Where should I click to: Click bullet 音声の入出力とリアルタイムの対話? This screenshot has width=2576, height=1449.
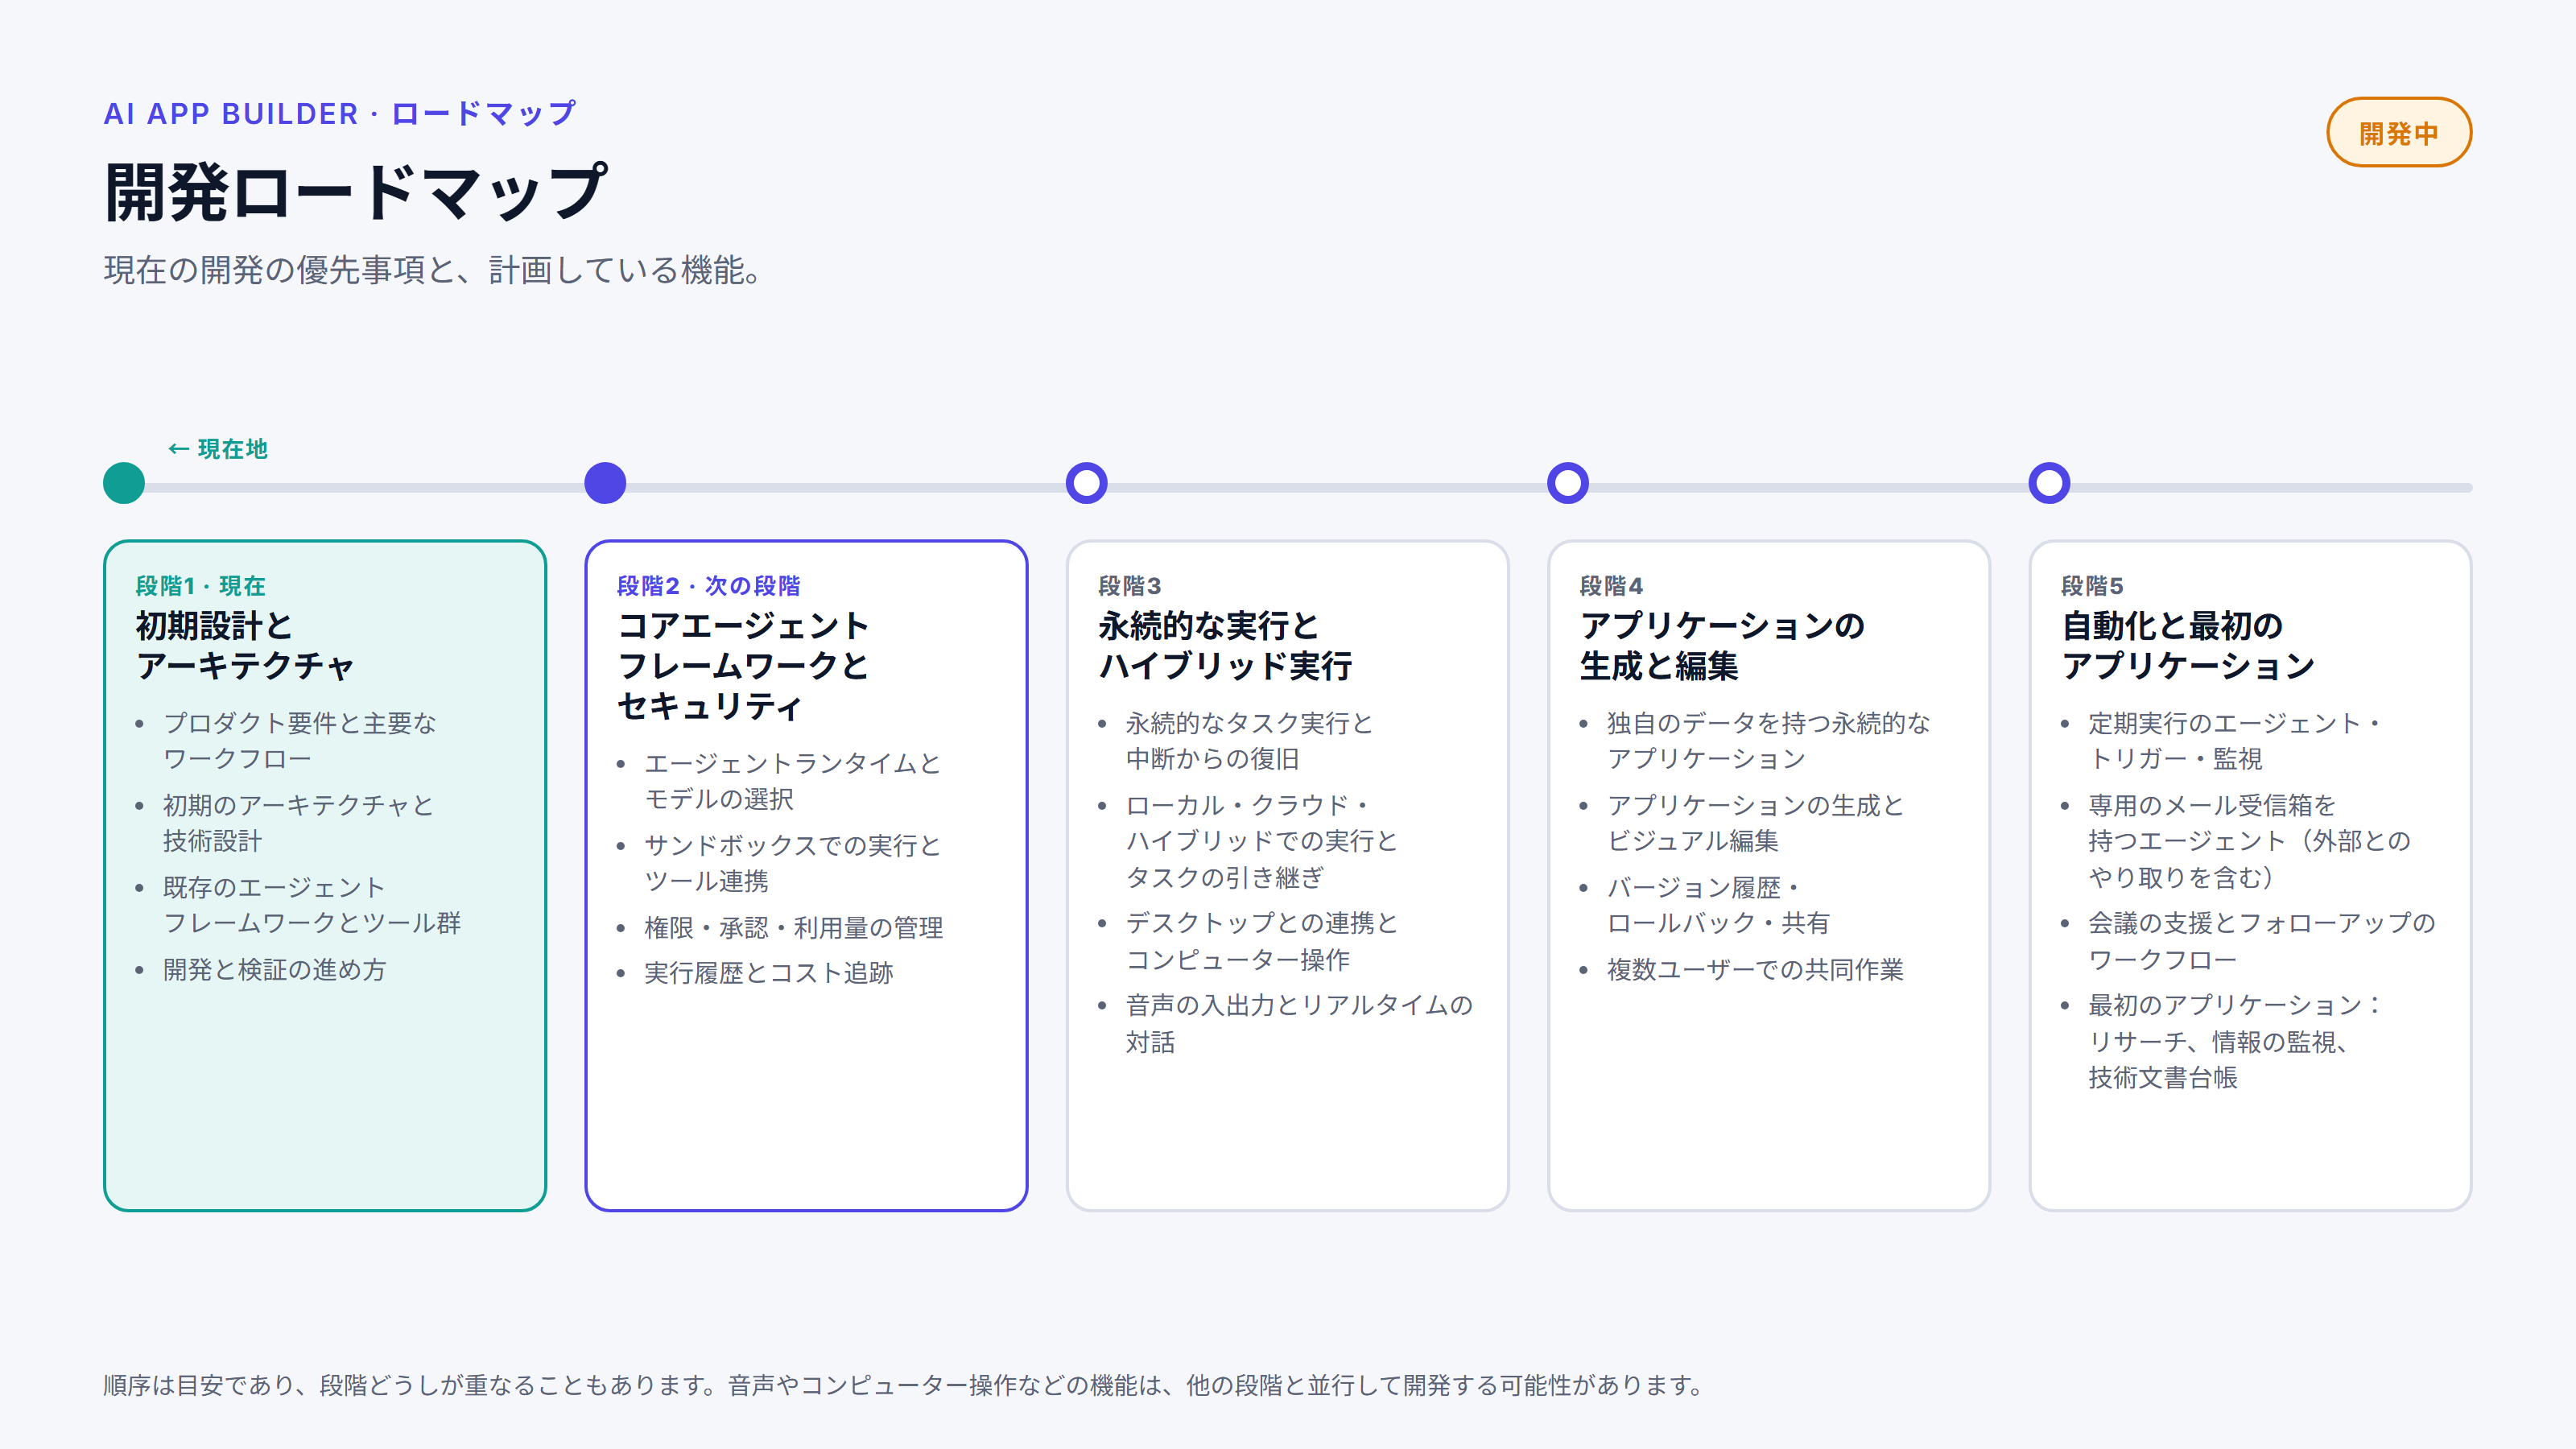point(1299,1022)
